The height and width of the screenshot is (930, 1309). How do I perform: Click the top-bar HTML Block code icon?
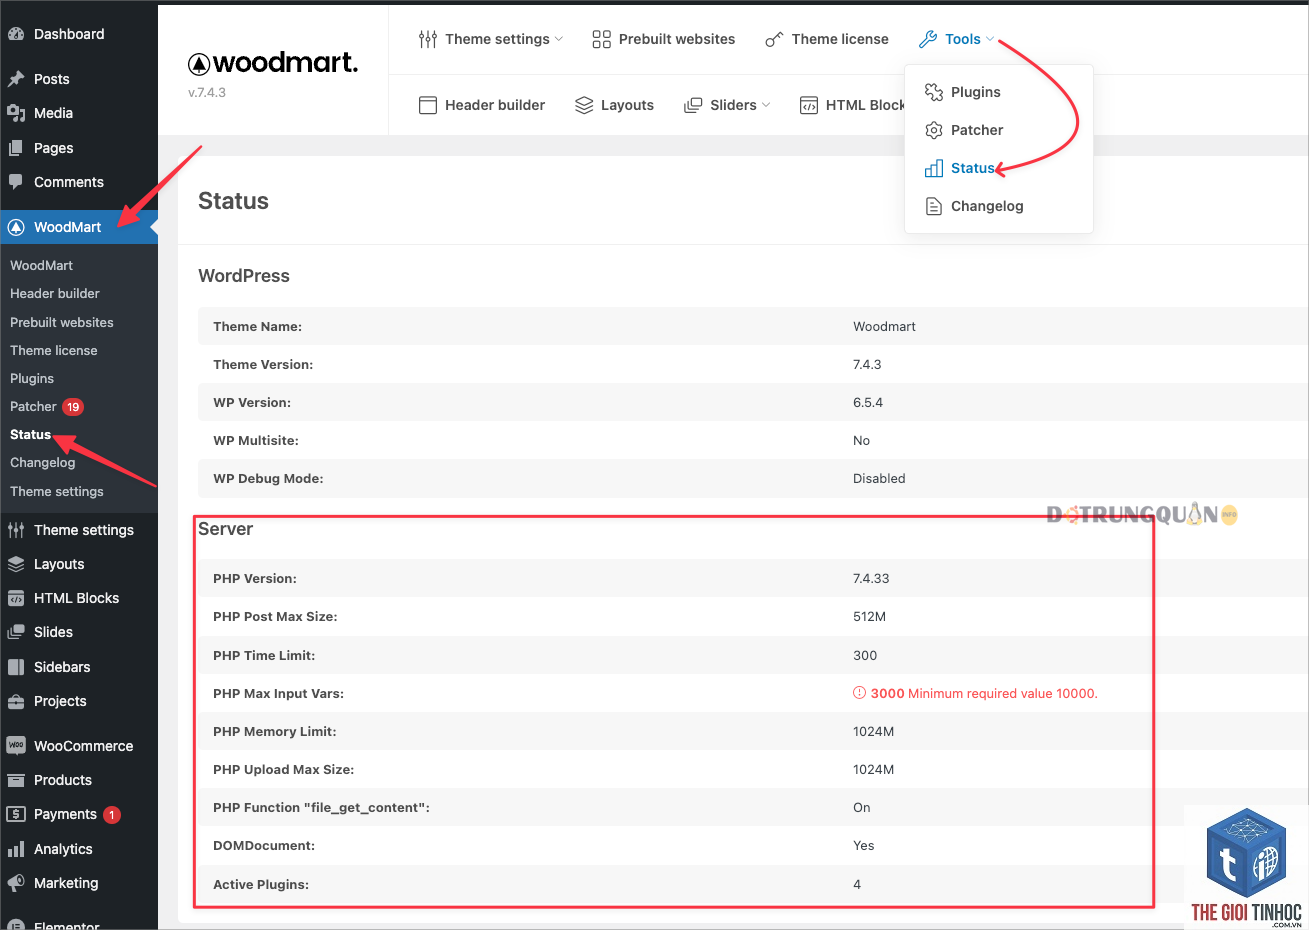(x=809, y=105)
